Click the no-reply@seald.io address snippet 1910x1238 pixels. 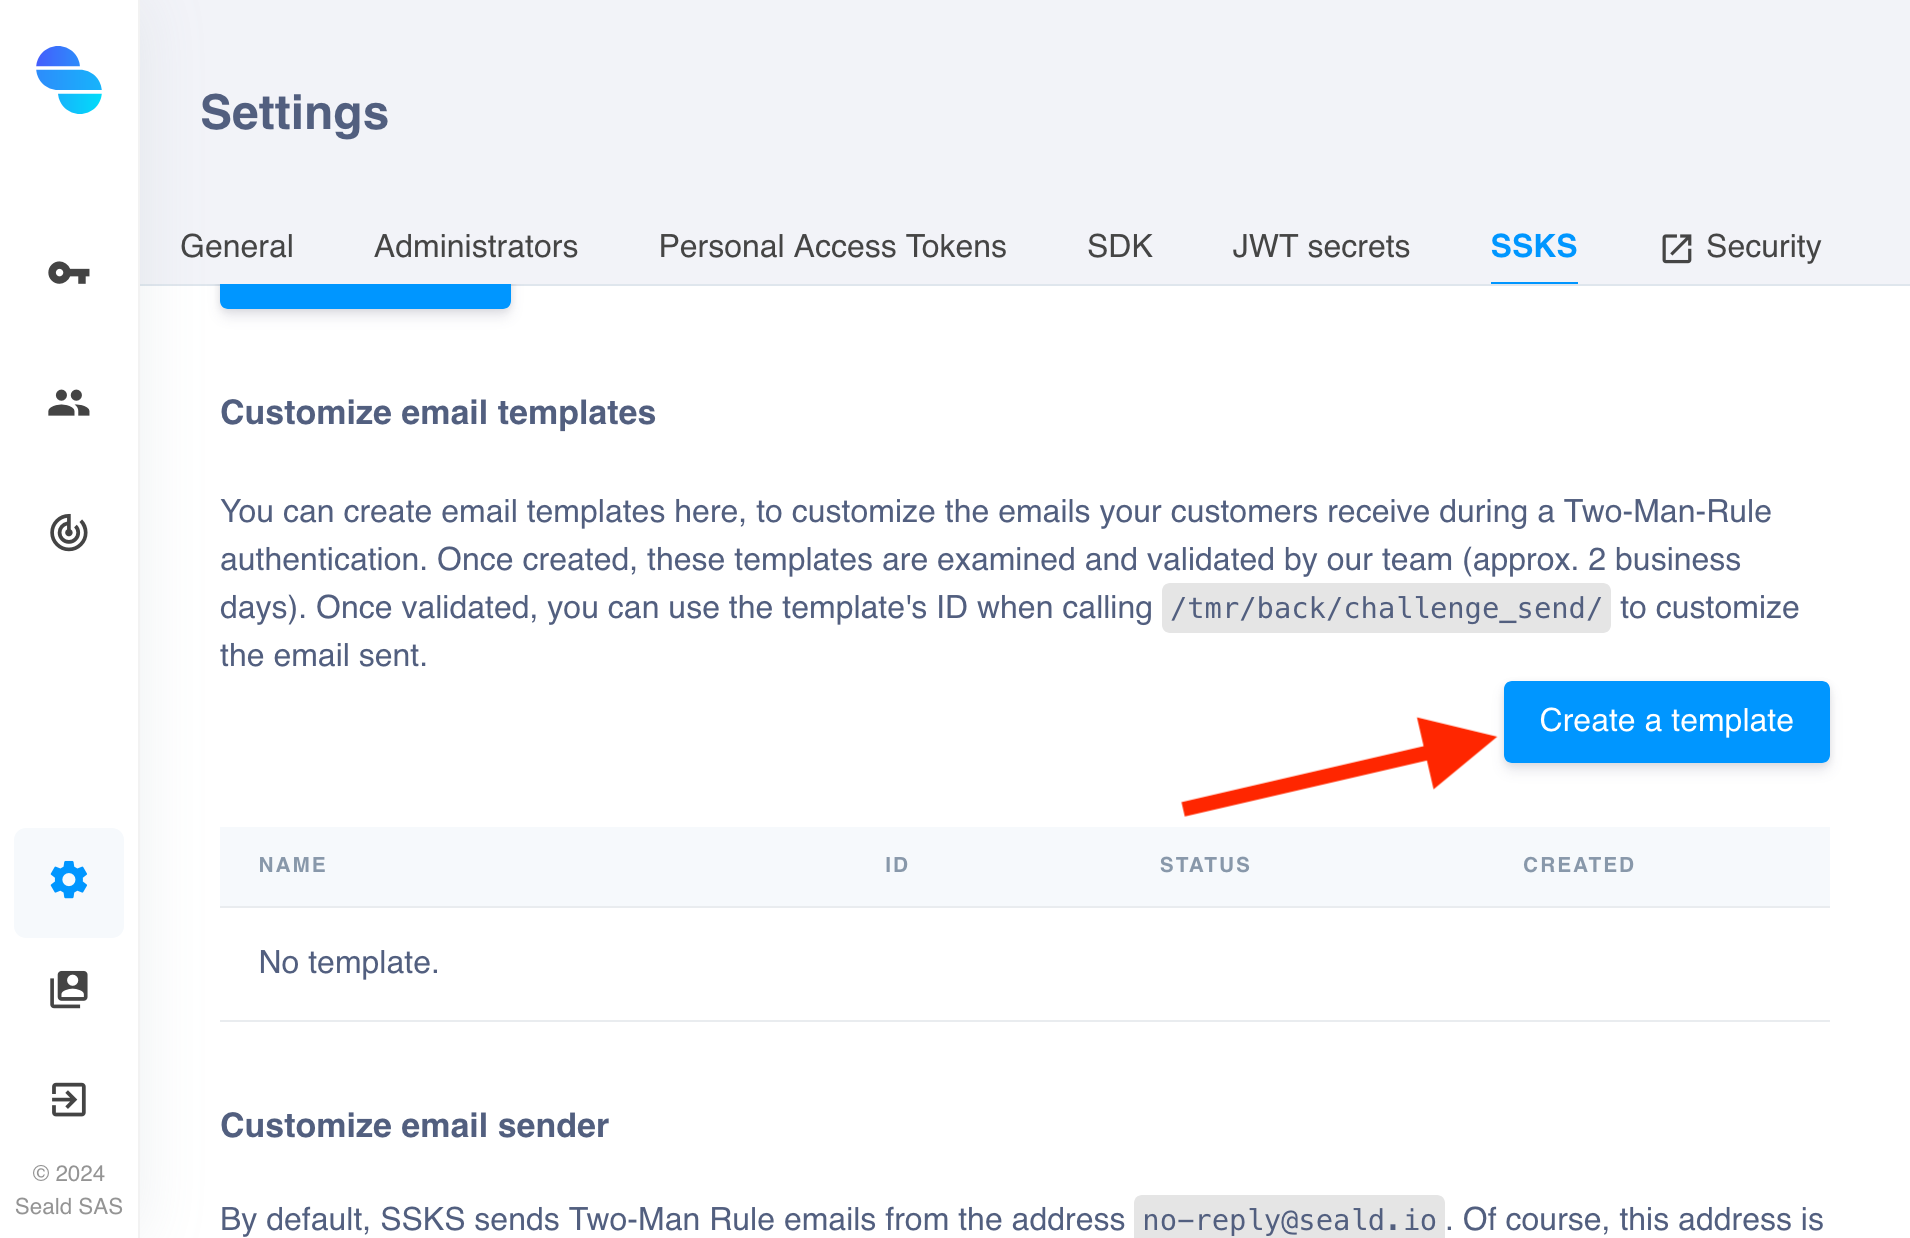click(1289, 1219)
